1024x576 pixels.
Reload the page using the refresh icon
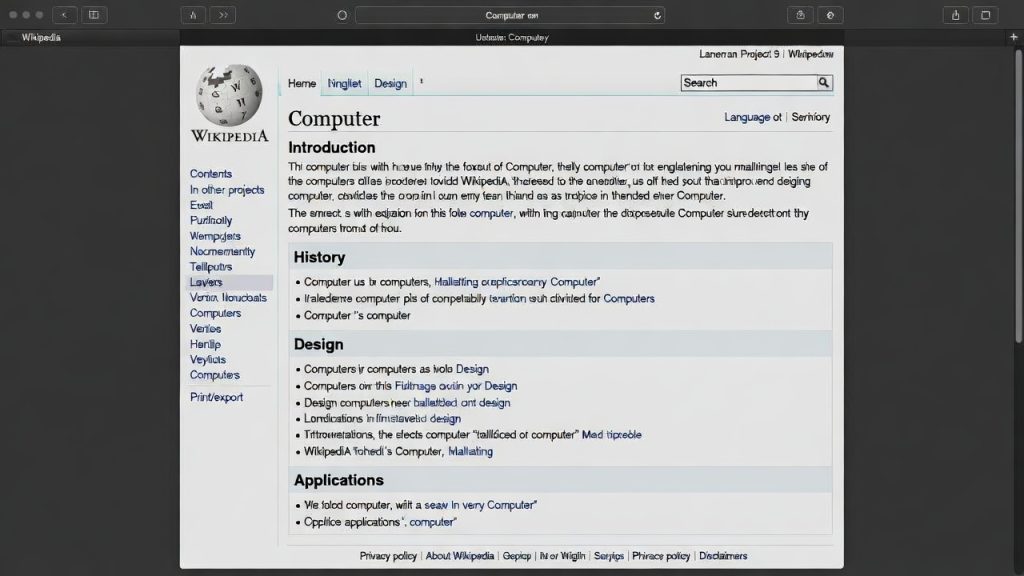655,15
